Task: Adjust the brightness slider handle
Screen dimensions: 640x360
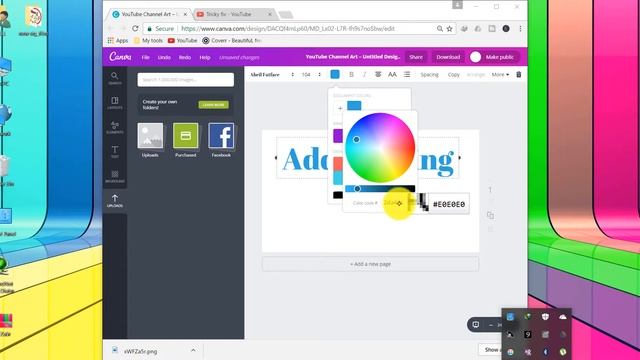Action: pyautogui.click(x=358, y=189)
